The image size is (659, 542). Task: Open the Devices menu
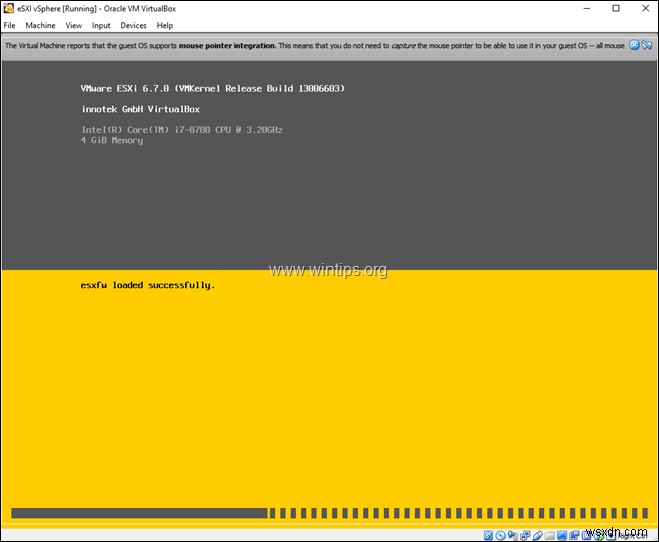pos(133,26)
